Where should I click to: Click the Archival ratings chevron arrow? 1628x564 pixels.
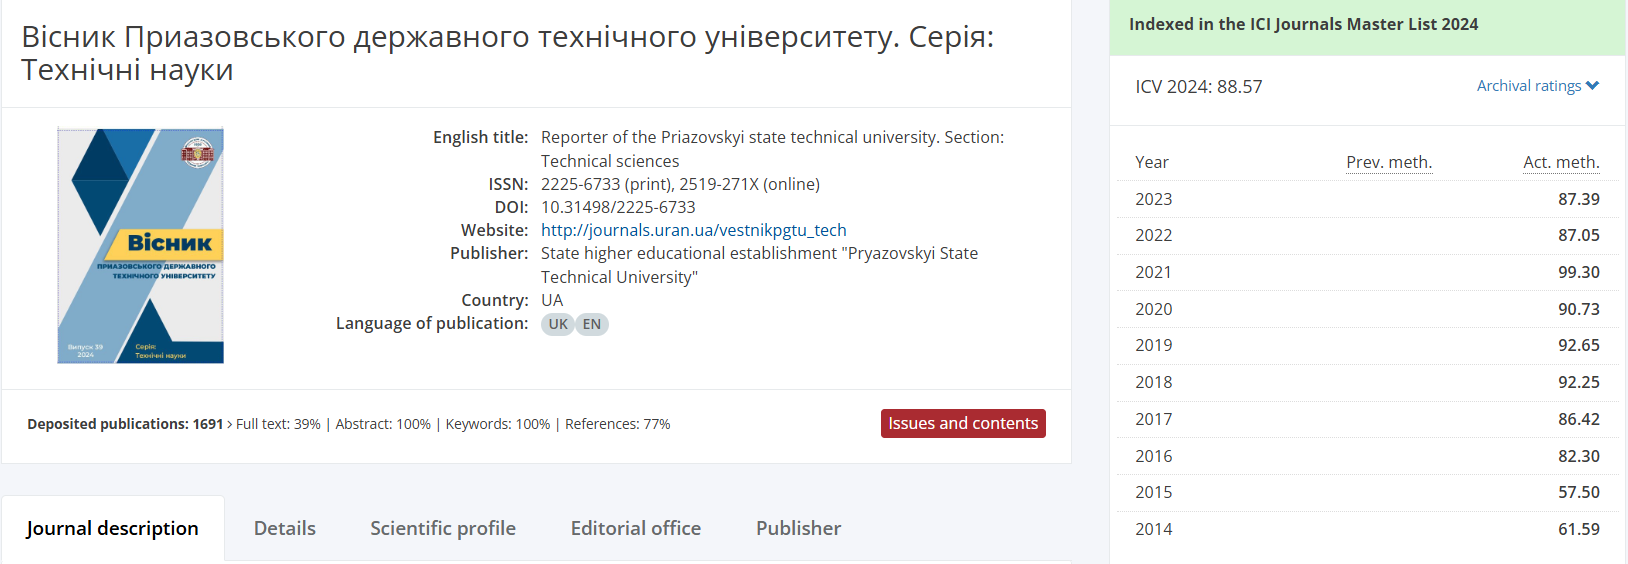point(1593,86)
